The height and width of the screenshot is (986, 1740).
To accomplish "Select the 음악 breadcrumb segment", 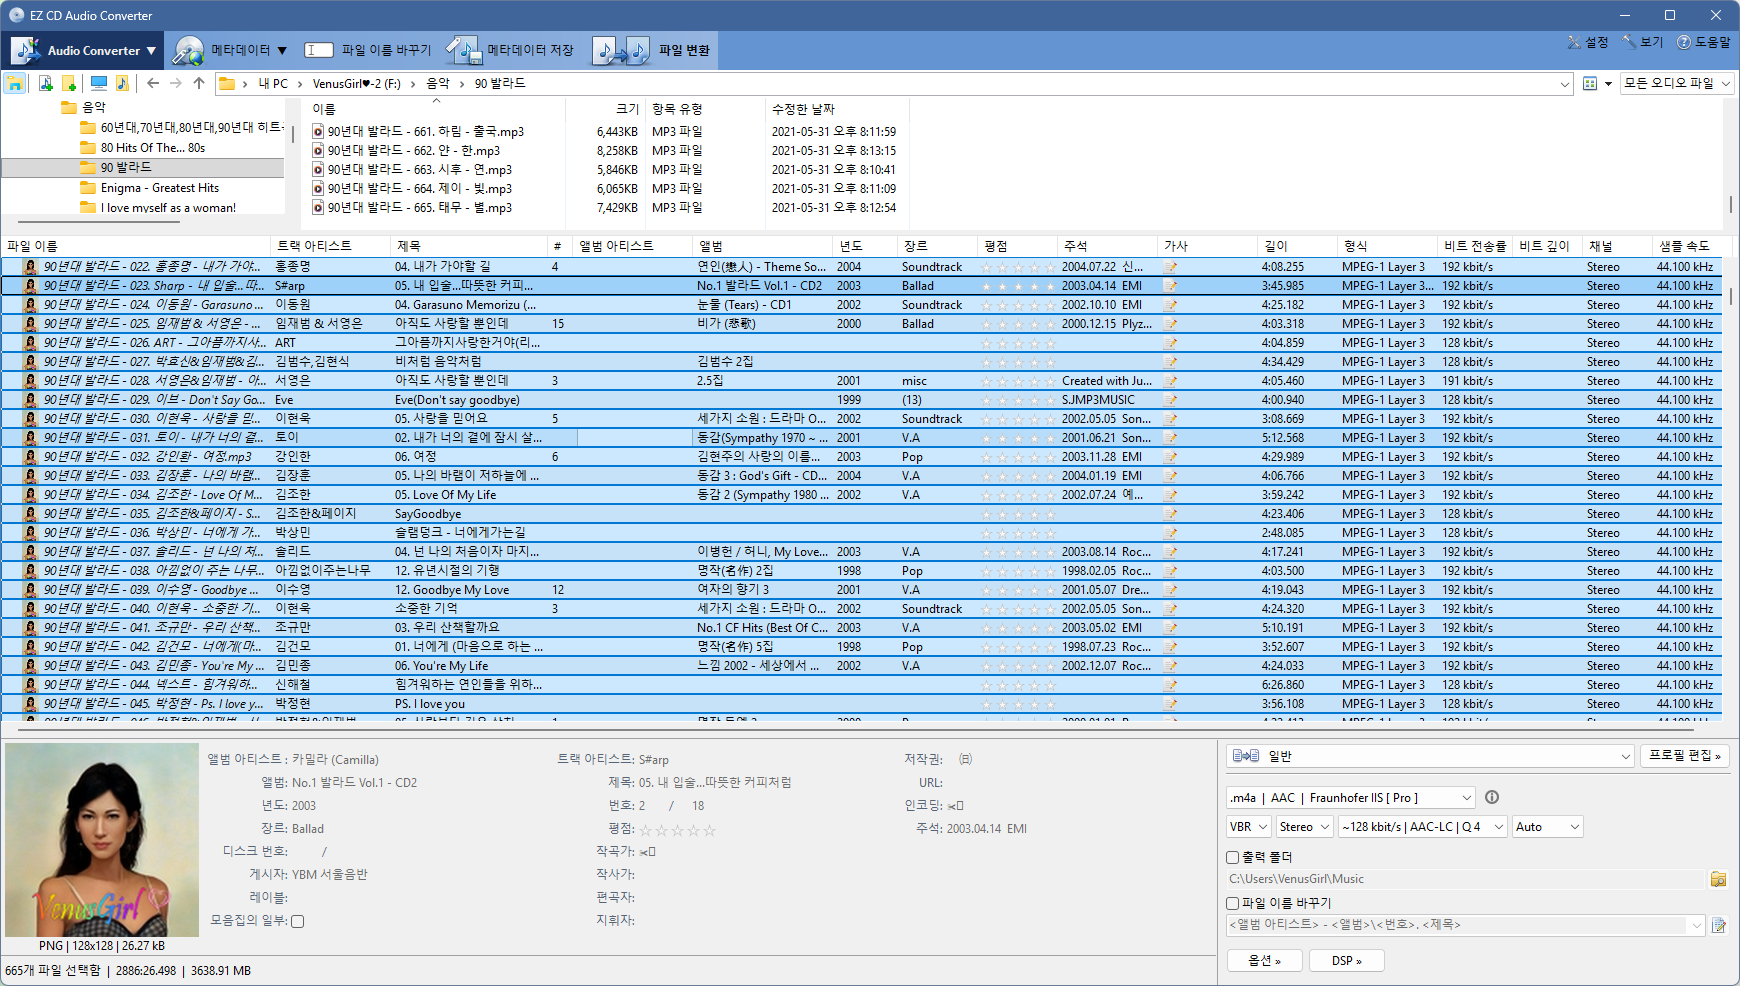I will tap(438, 84).
